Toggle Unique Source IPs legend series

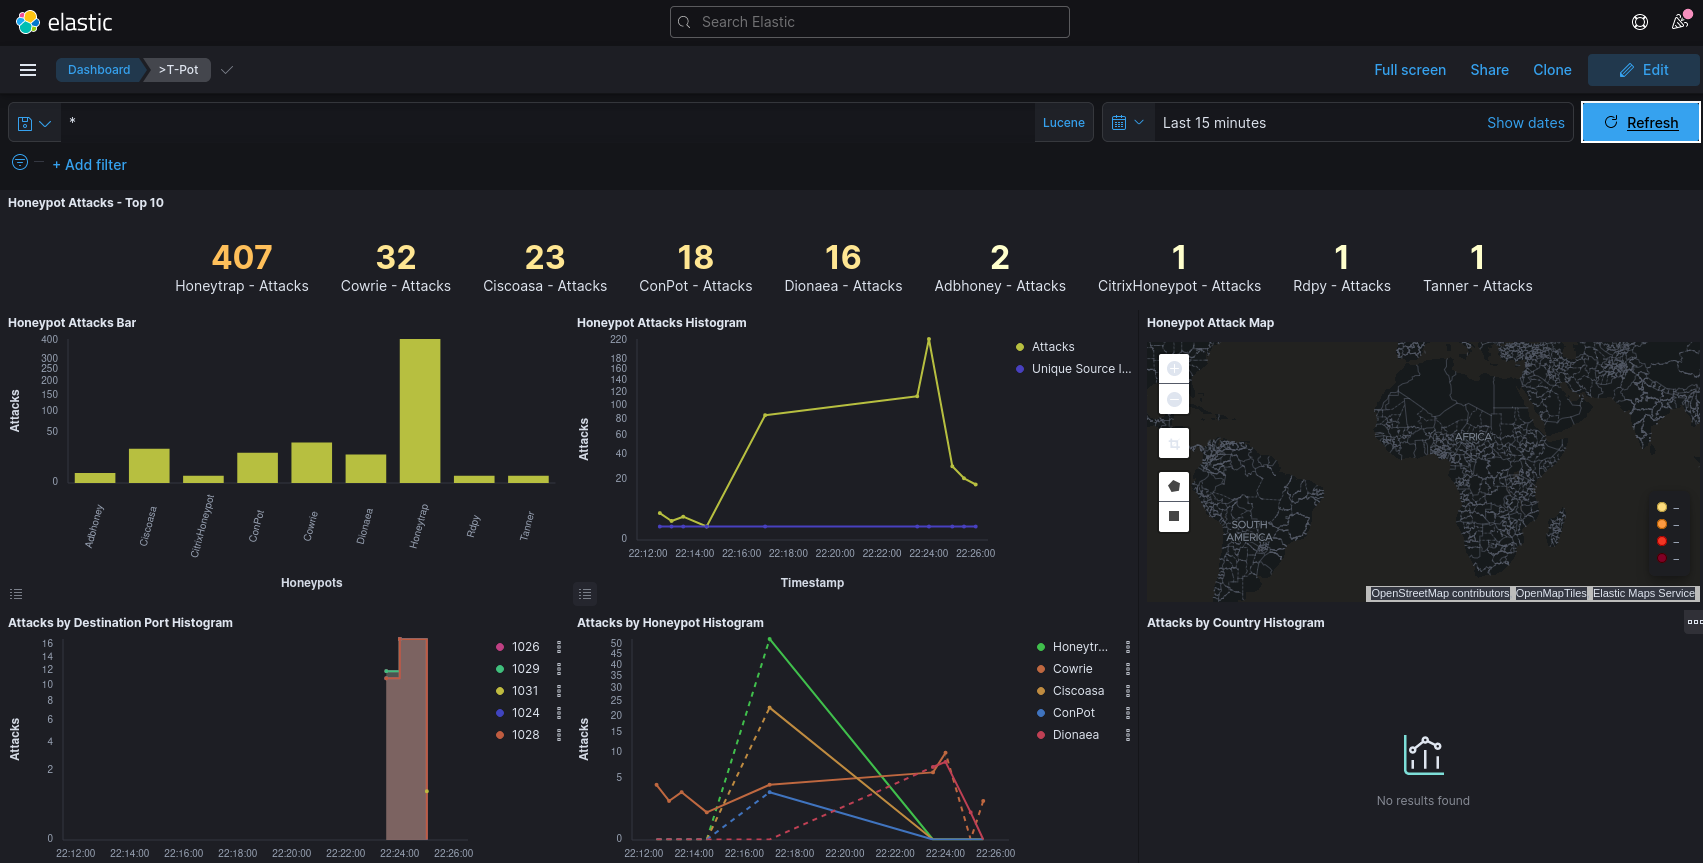pyautogui.click(x=1081, y=369)
